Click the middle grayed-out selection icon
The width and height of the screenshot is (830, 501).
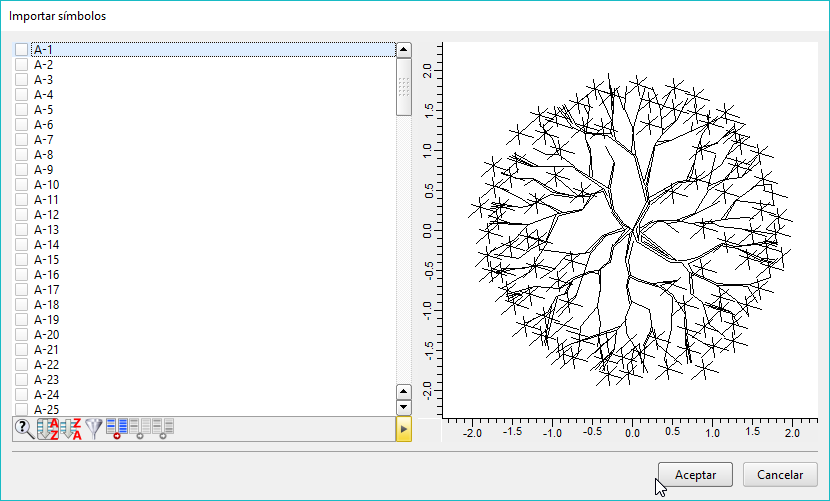pos(140,428)
